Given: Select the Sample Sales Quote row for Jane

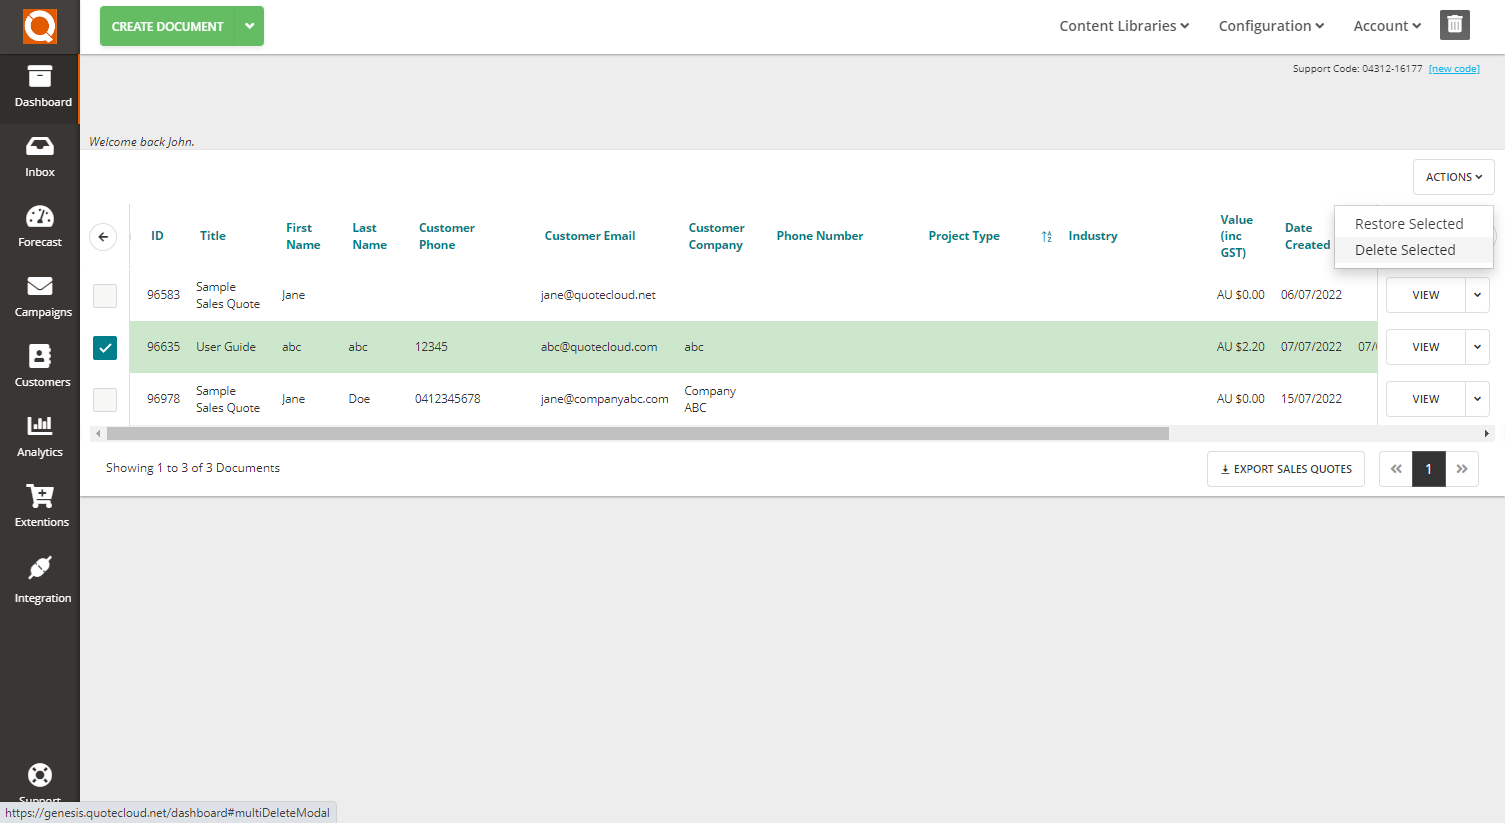Looking at the screenshot, I should pyautogui.click(x=104, y=295).
